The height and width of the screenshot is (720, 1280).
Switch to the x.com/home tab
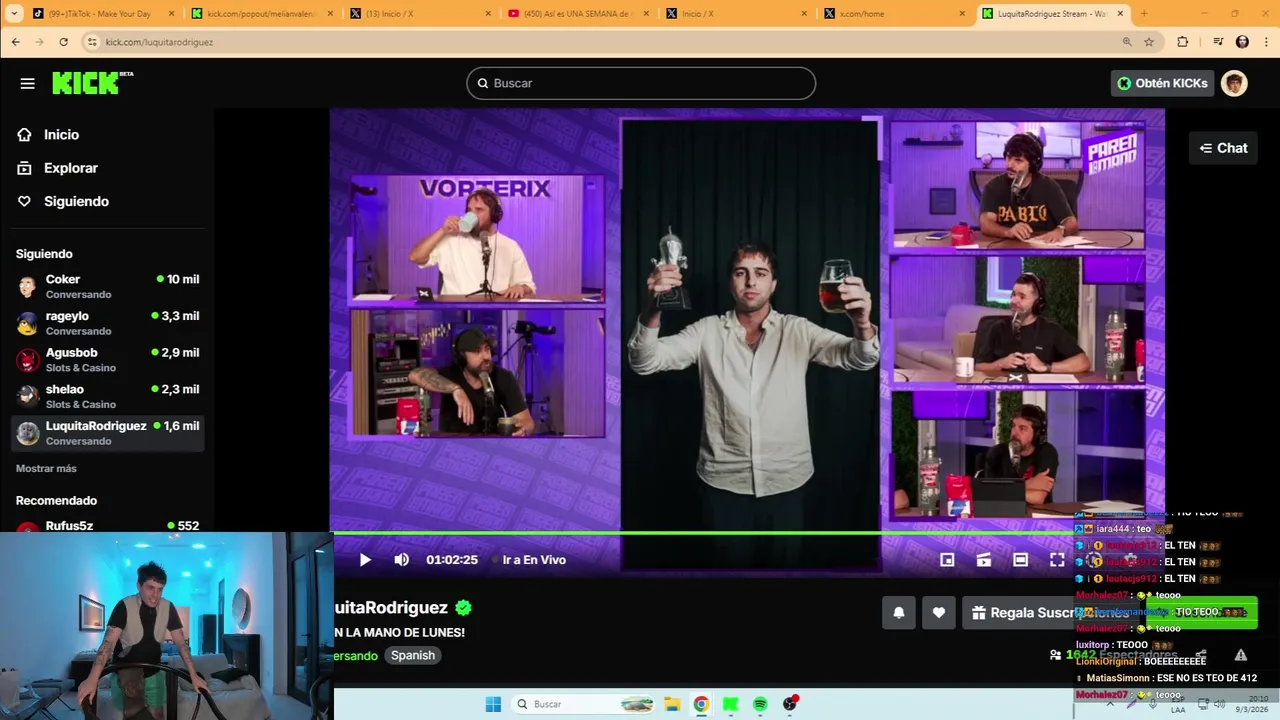(892, 13)
